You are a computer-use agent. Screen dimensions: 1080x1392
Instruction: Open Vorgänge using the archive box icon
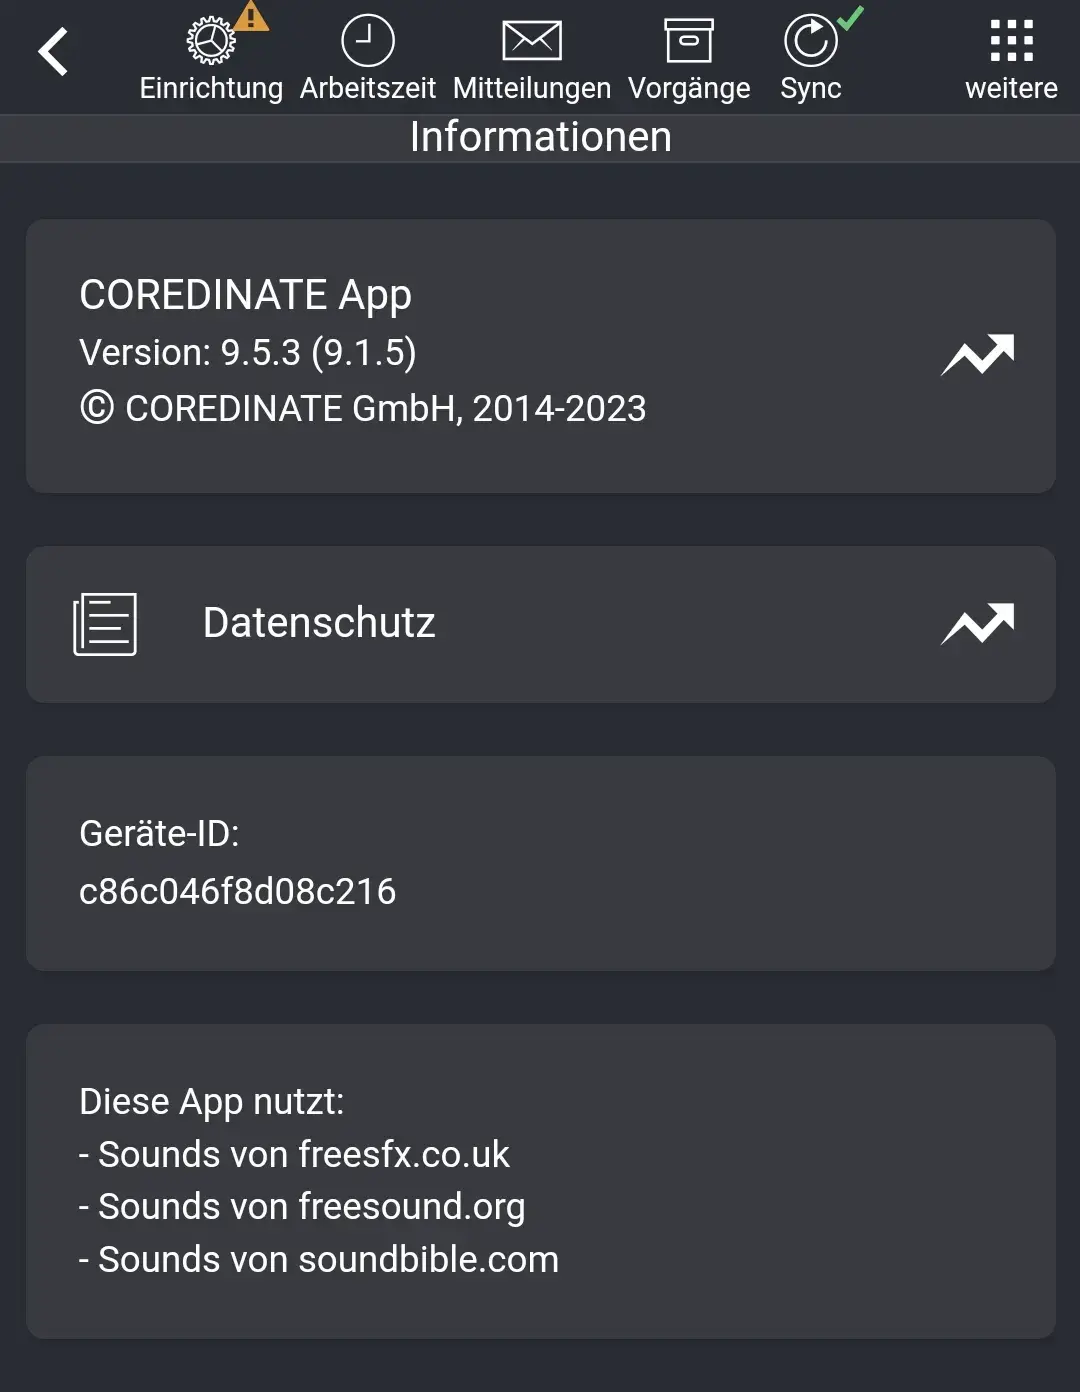click(x=690, y=38)
